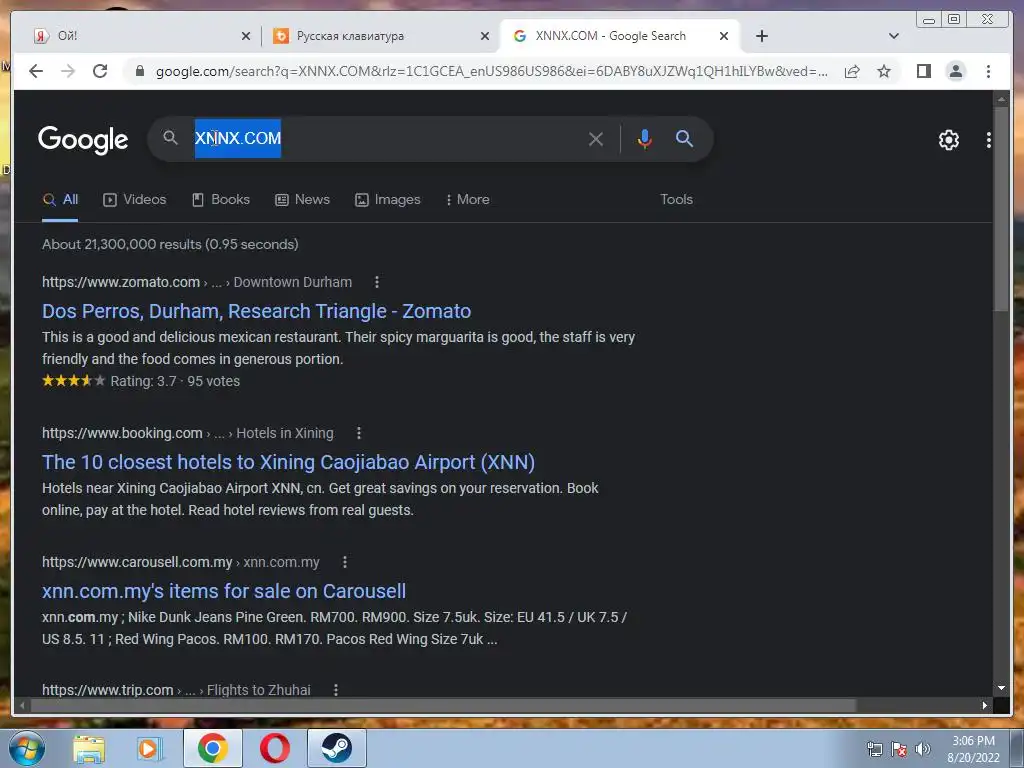Open the Zomato result options menu

pos(377,282)
